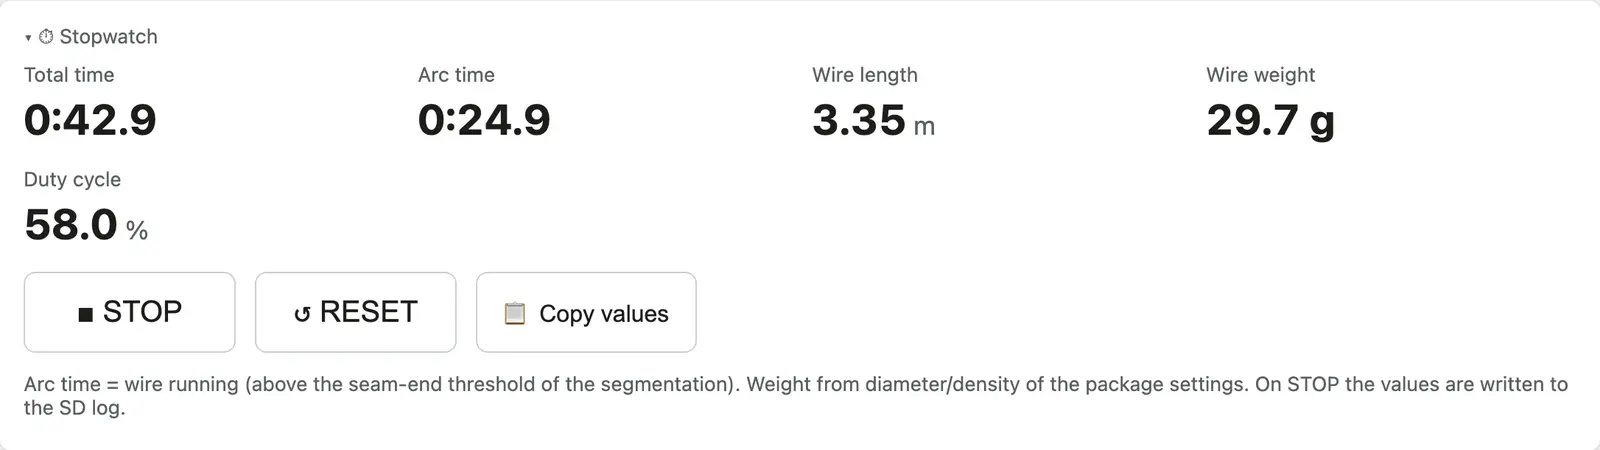Reset the stopwatch values
Screen dimensions: 1600x450
pyautogui.click(x=356, y=312)
